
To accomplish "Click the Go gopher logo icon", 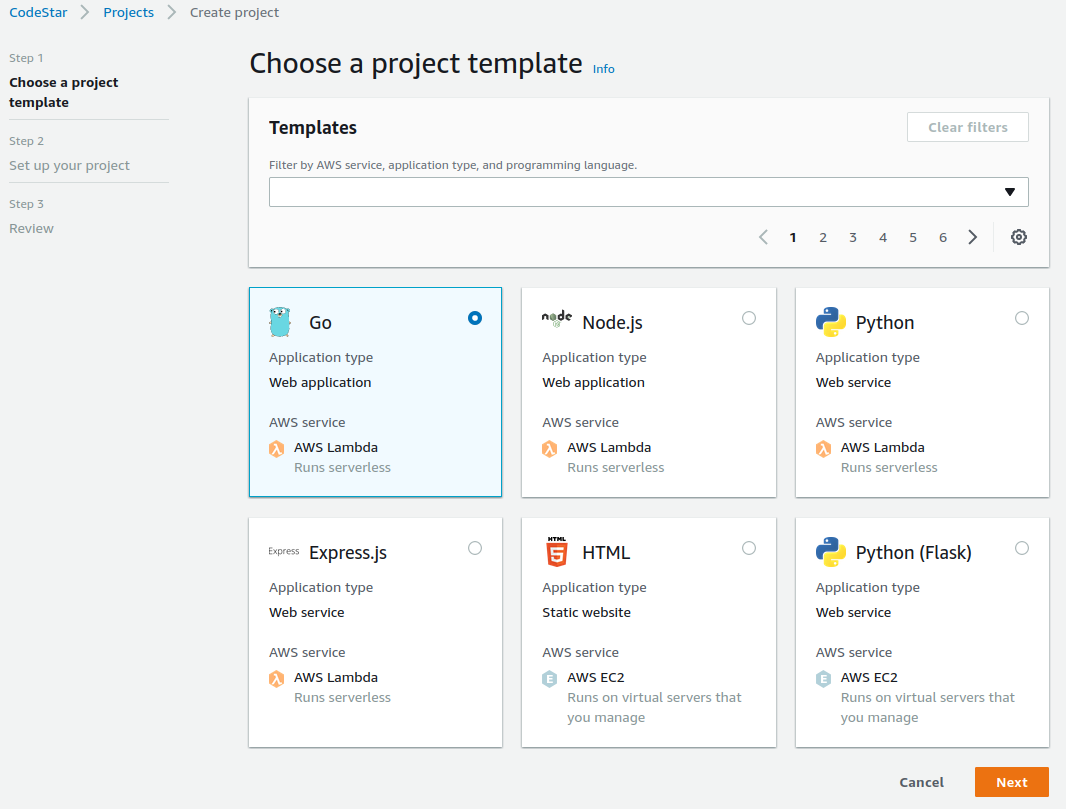I will click(279, 322).
